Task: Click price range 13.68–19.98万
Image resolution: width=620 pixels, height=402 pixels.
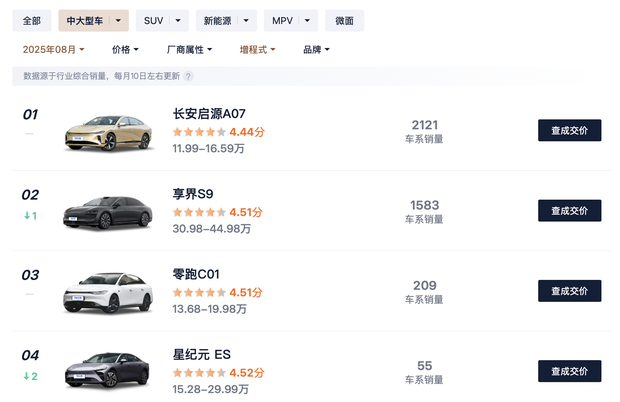Action: [210, 309]
